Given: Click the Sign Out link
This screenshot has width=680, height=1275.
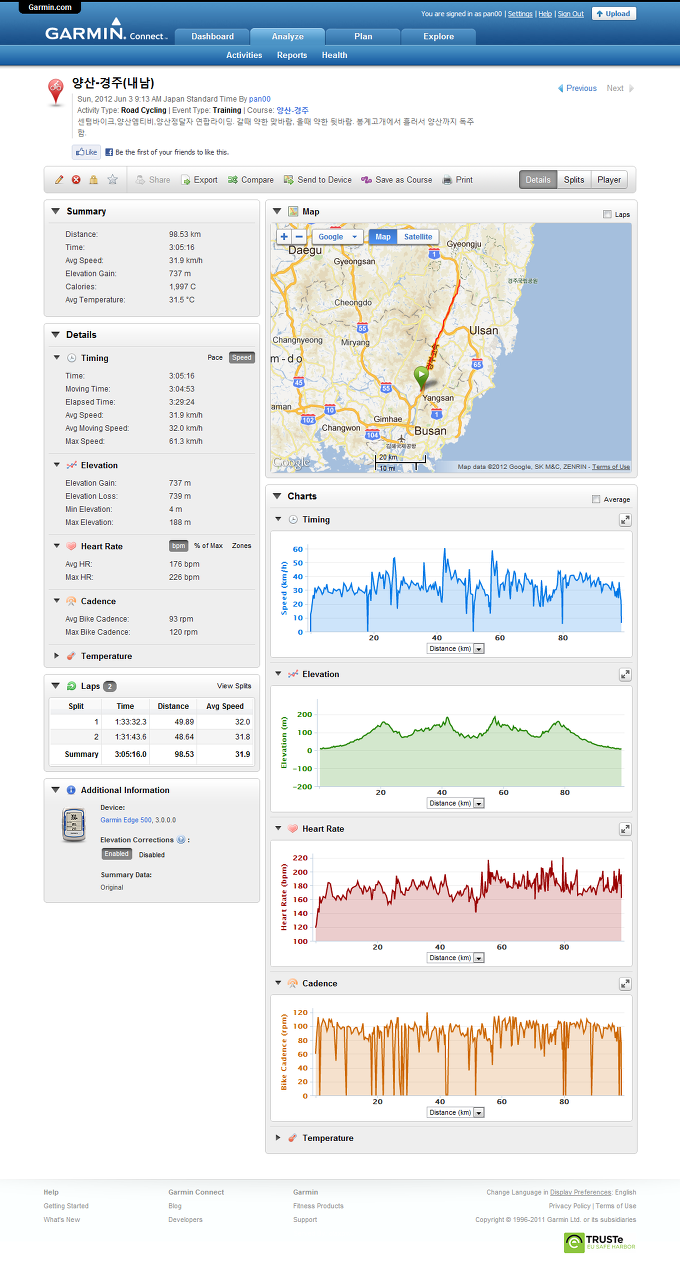Looking at the screenshot, I should click(571, 14).
